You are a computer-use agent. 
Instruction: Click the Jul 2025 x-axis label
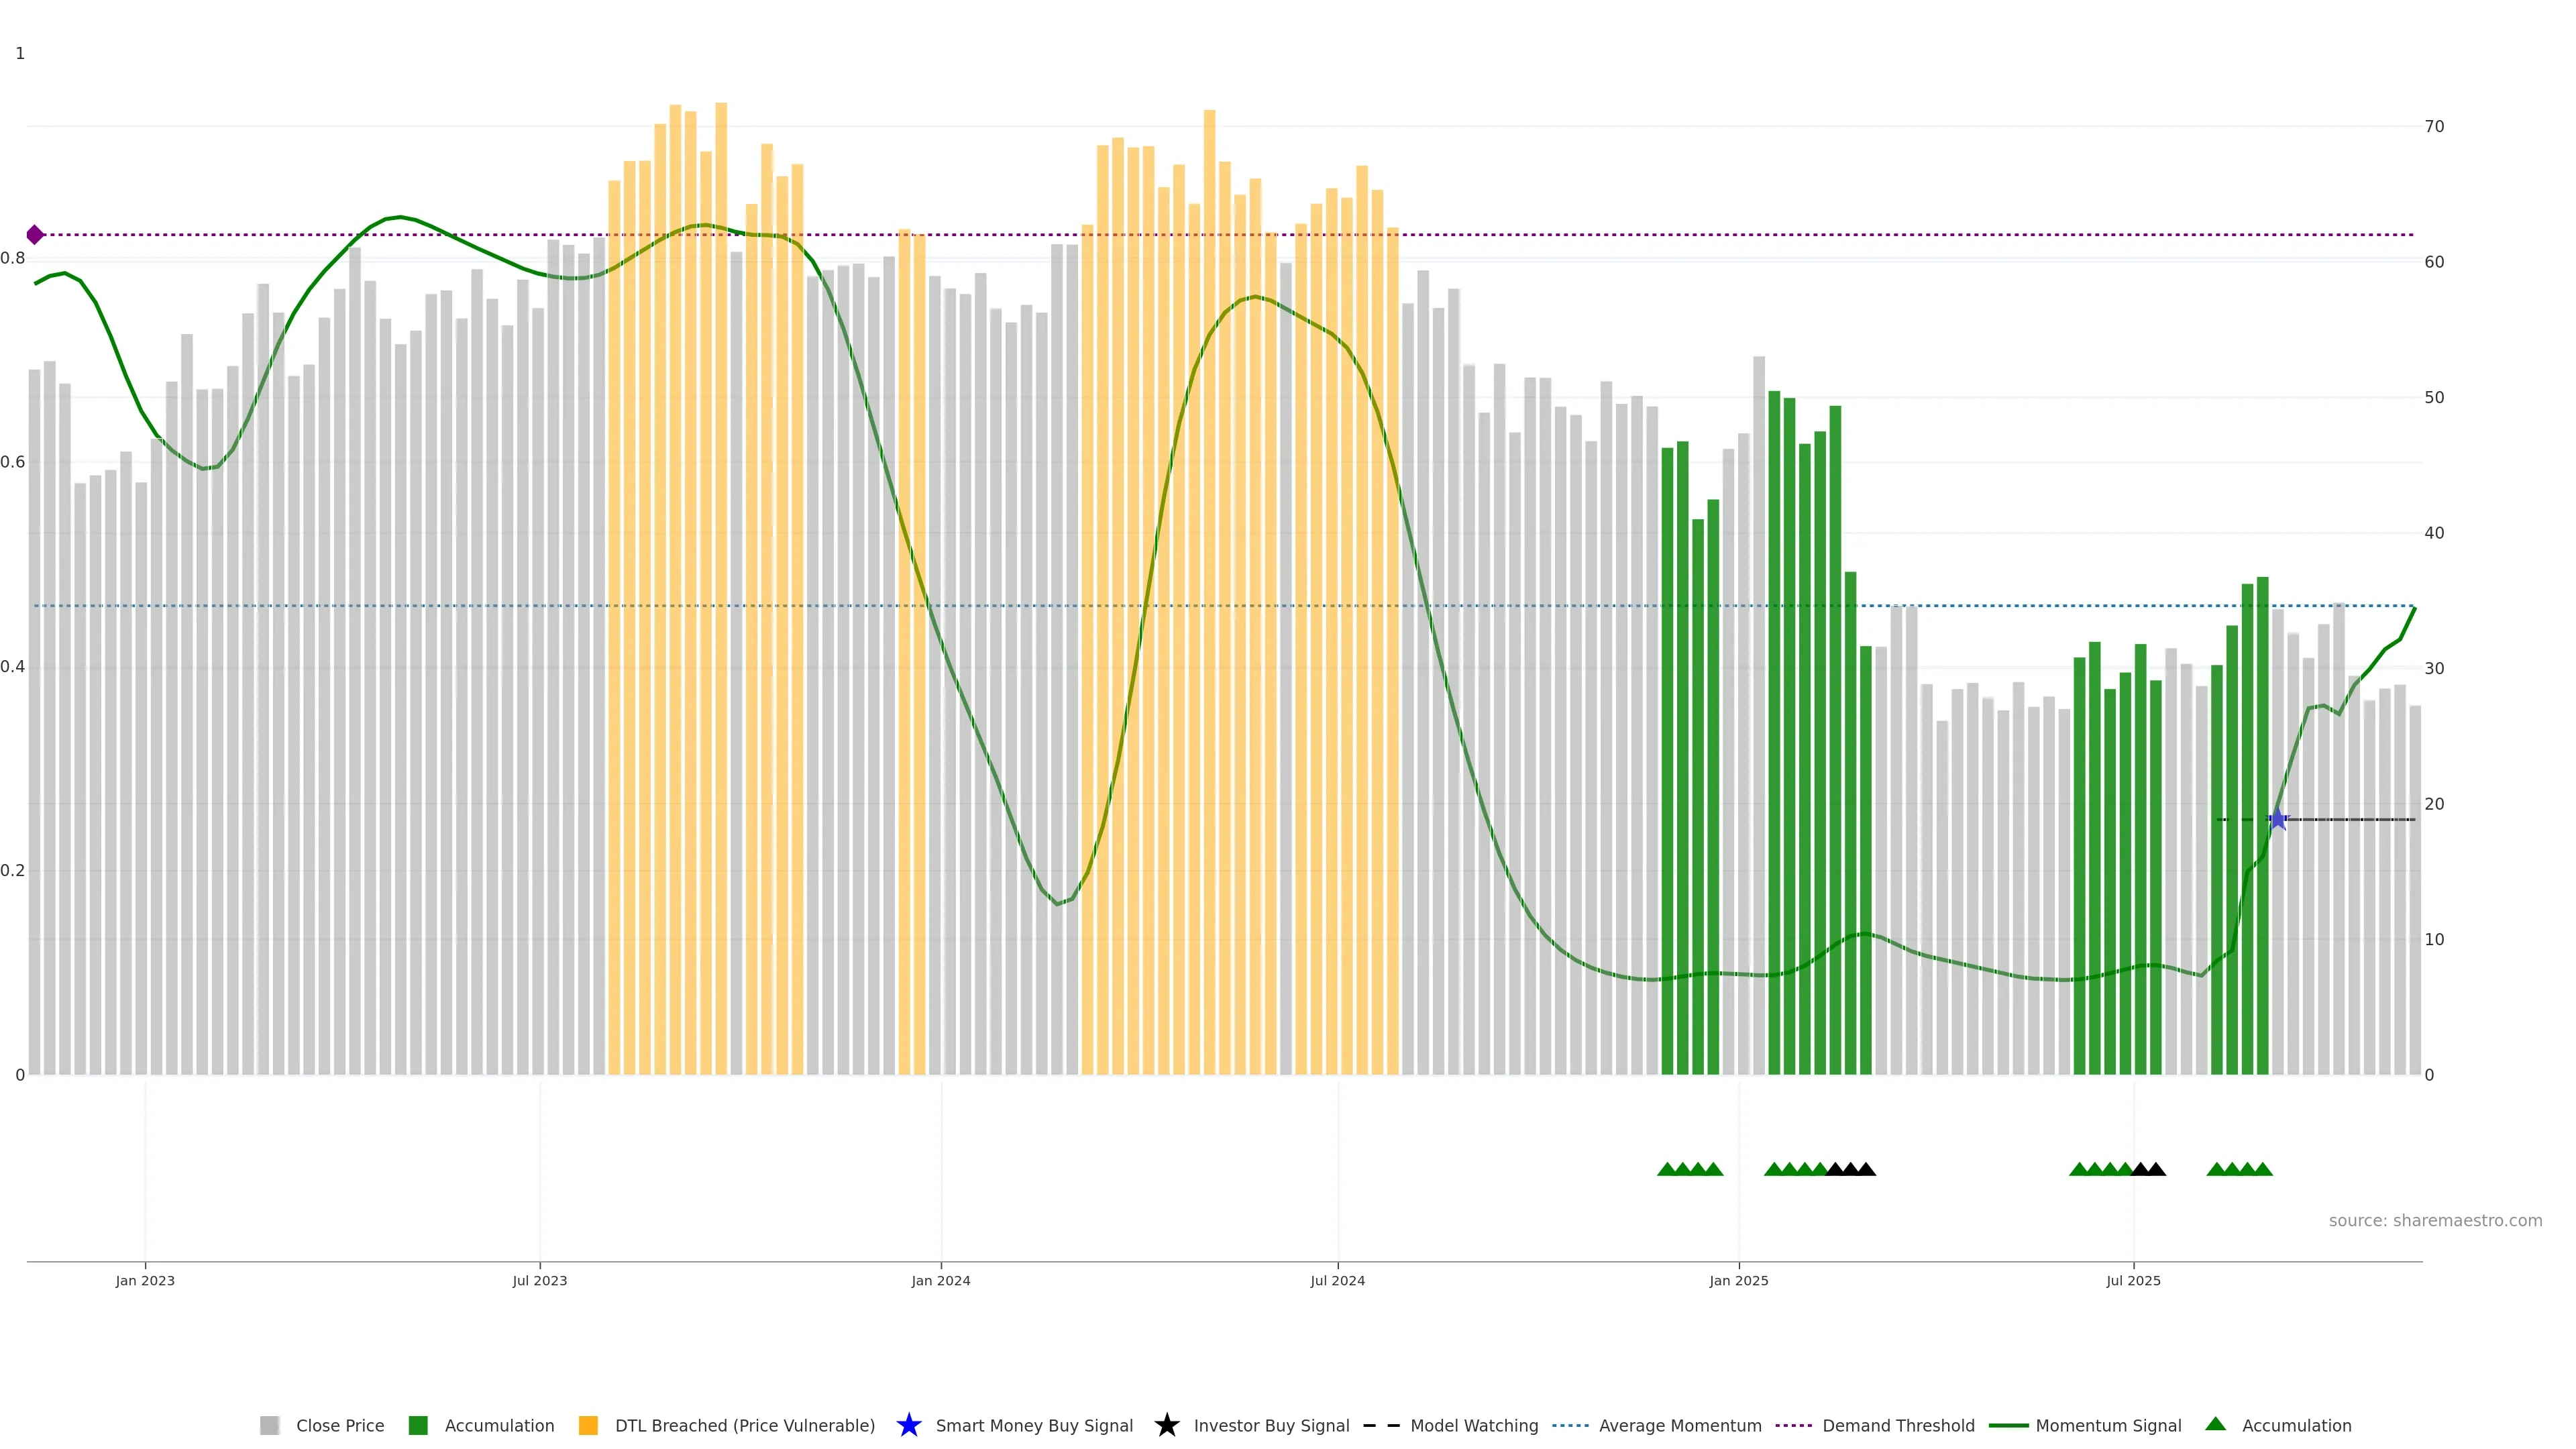pyautogui.click(x=2133, y=1280)
